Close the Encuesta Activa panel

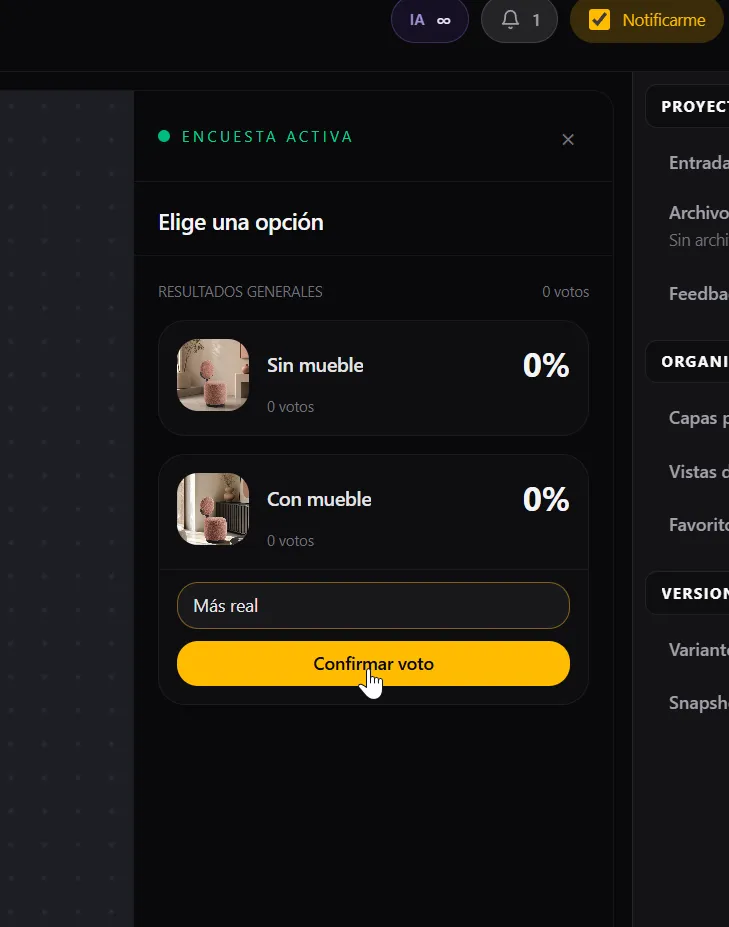568,140
